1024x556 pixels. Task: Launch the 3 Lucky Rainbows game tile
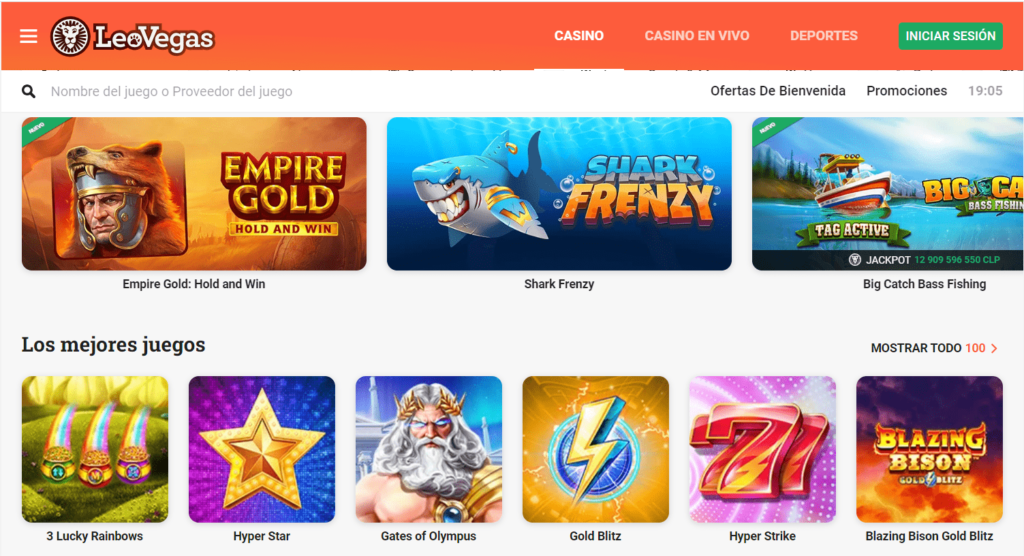point(95,450)
